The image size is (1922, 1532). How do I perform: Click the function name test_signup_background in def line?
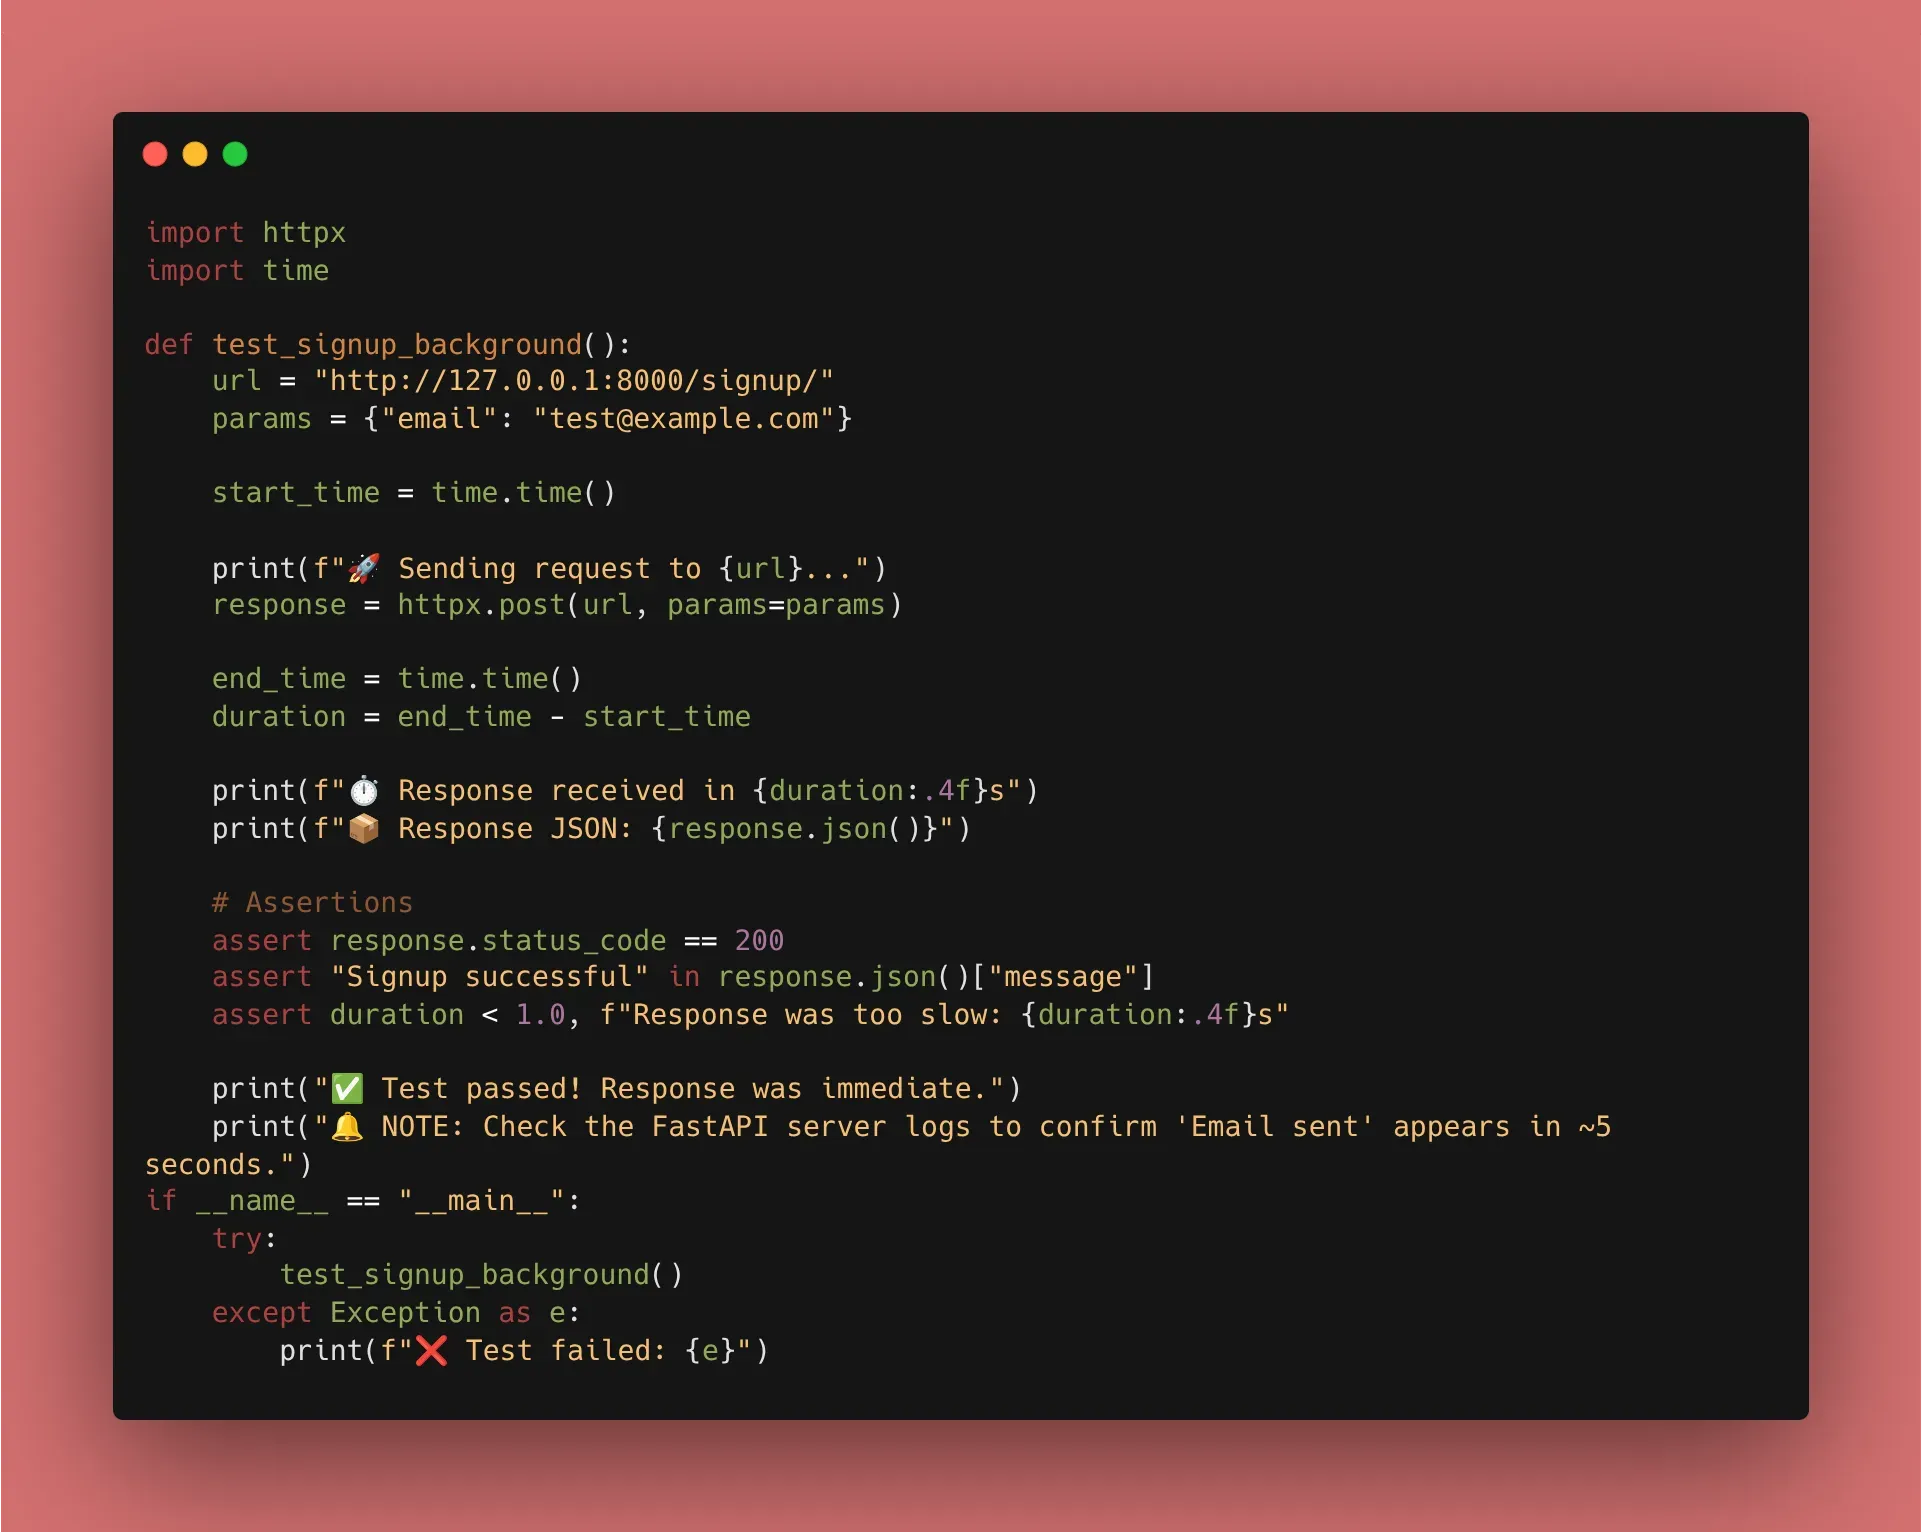point(396,345)
